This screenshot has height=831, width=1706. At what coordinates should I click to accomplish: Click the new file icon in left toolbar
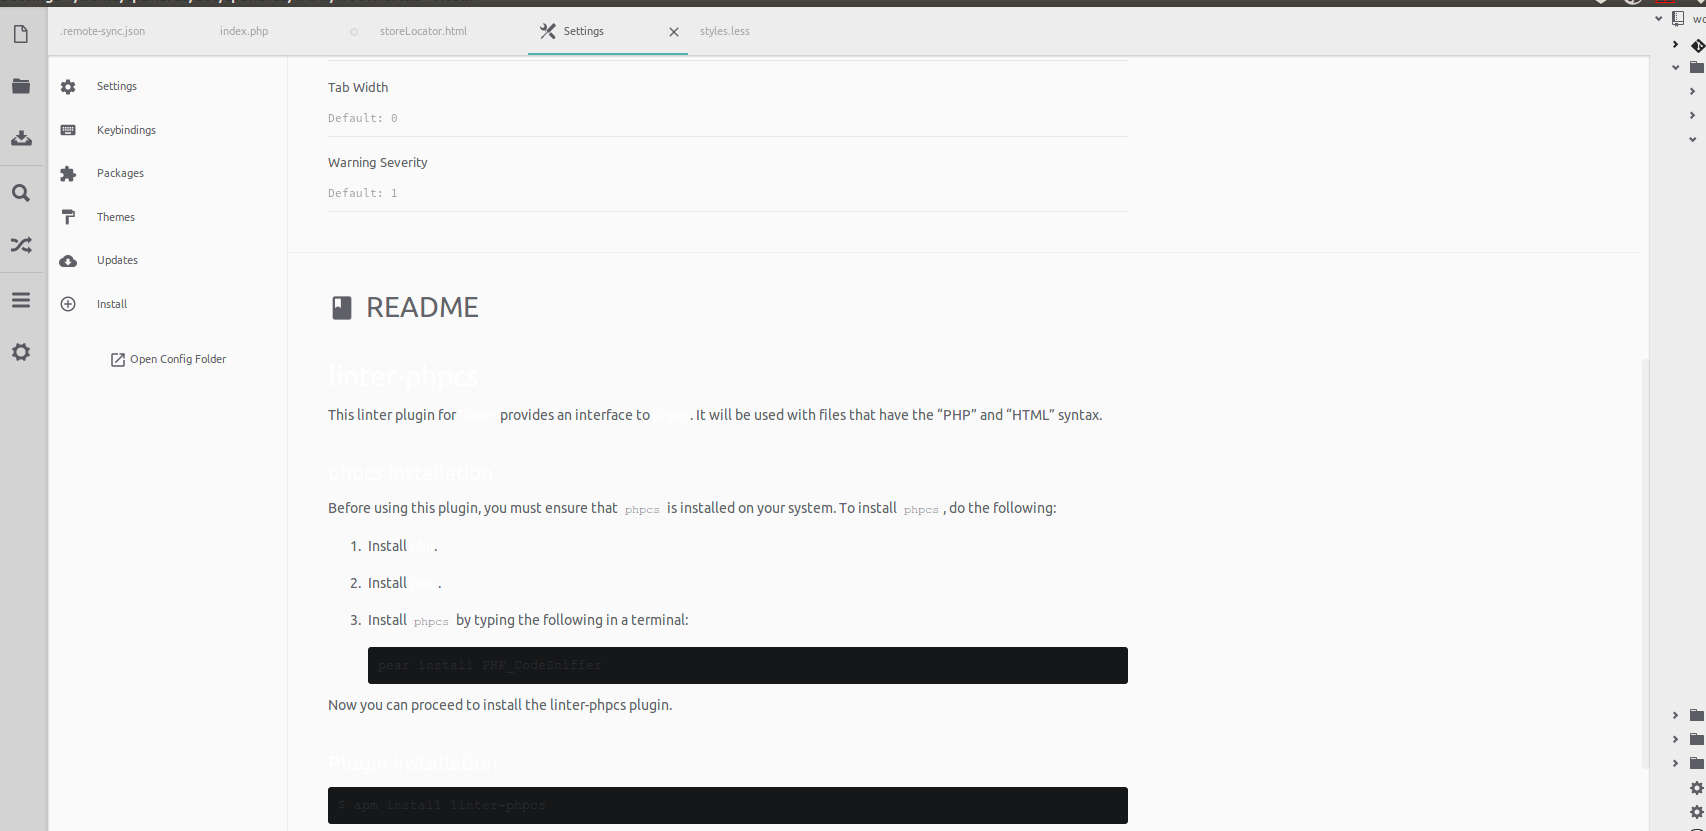(20, 34)
